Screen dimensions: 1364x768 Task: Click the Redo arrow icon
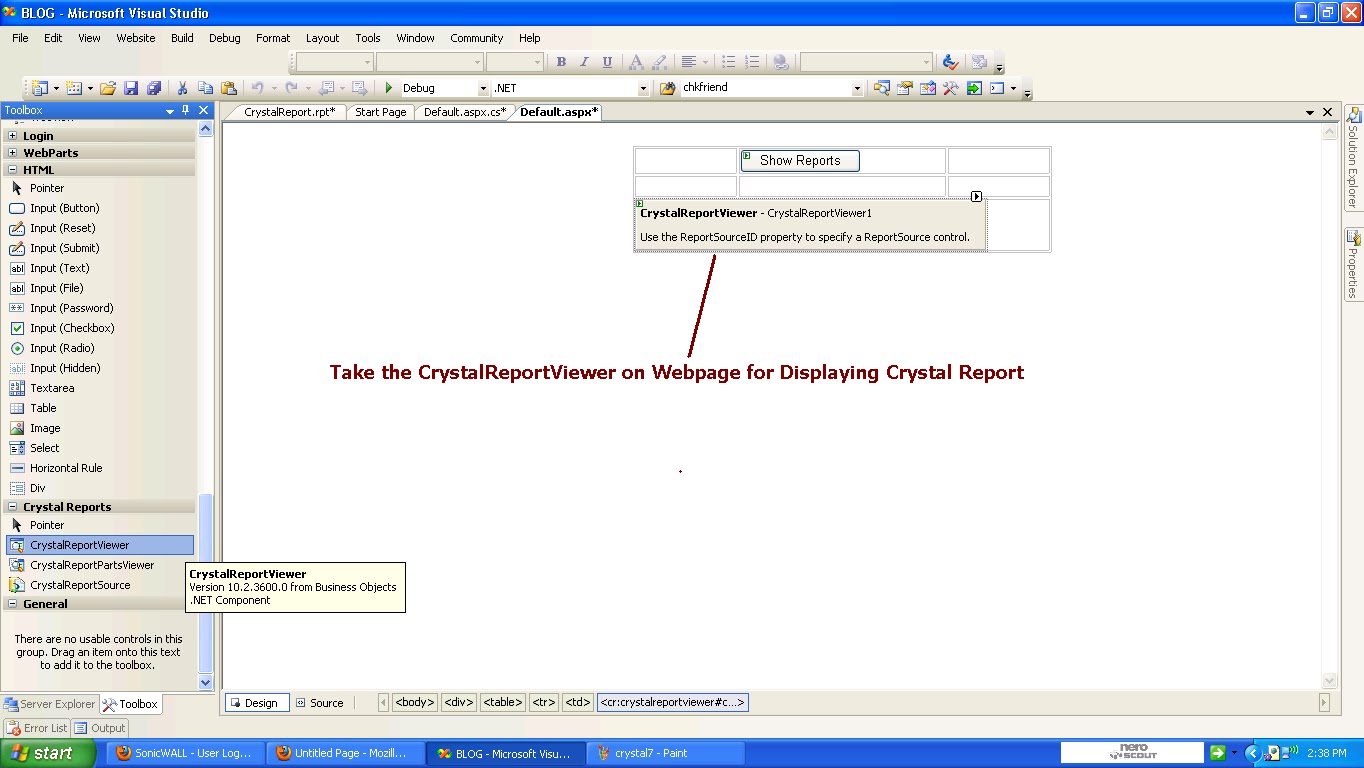pyautogui.click(x=292, y=88)
